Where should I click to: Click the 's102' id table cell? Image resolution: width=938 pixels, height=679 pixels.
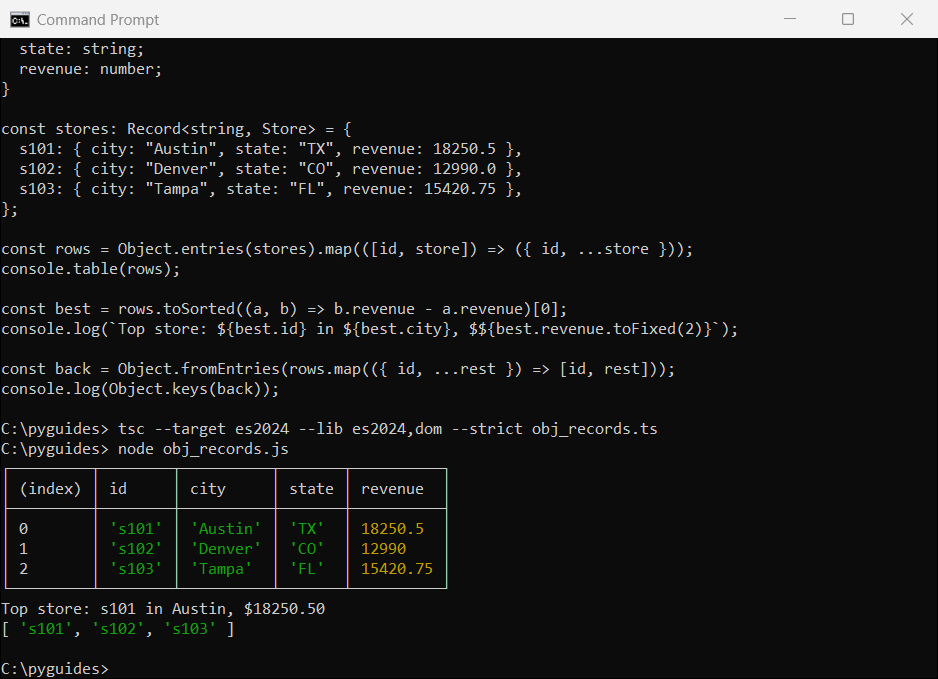pyautogui.click(x=136, y=549)
